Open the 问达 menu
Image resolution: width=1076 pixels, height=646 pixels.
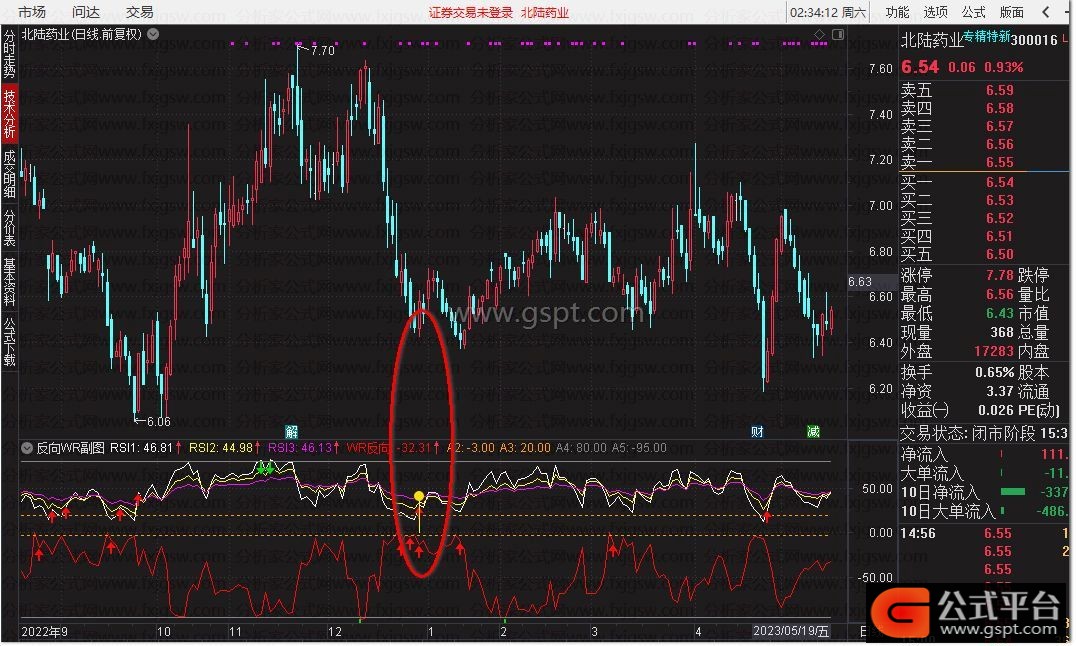click(x=86, y=12)
